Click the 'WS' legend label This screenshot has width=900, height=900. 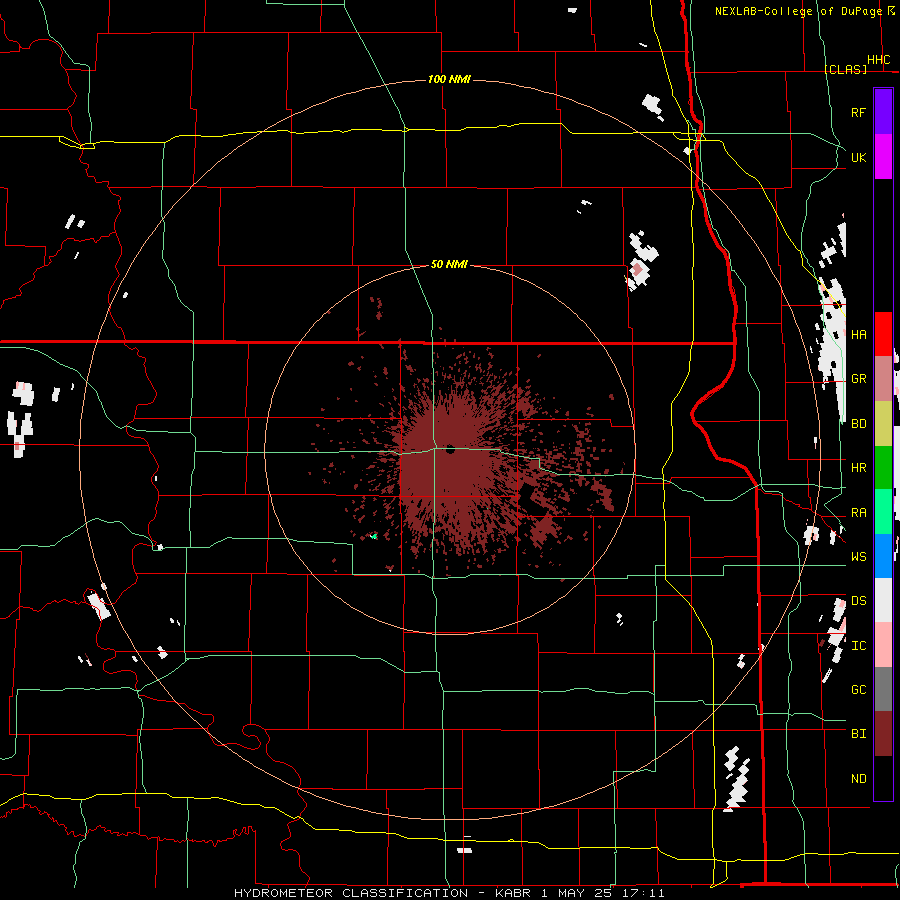(858, 556)
